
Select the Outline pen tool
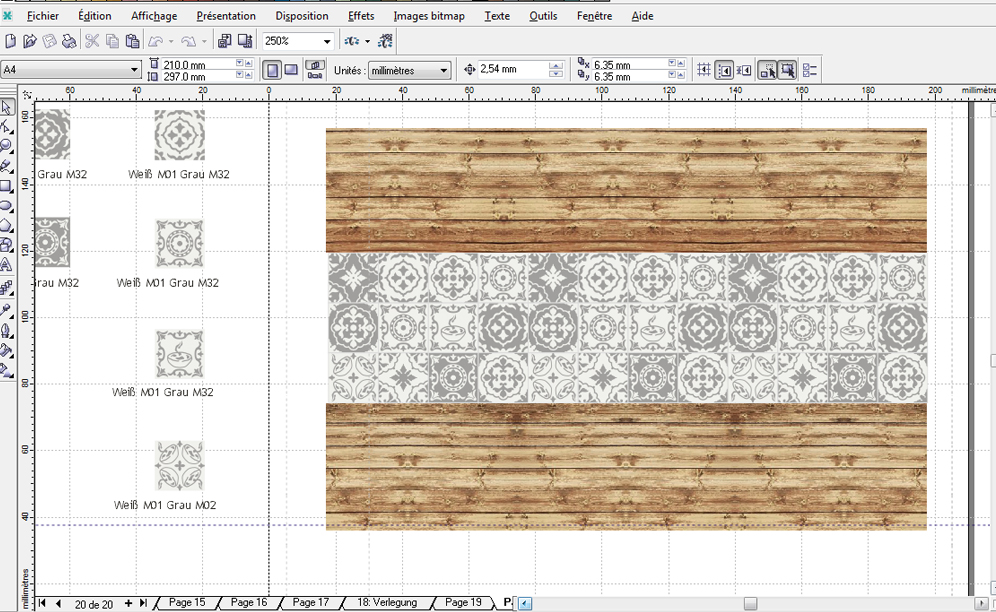click(x=6, y=330)
